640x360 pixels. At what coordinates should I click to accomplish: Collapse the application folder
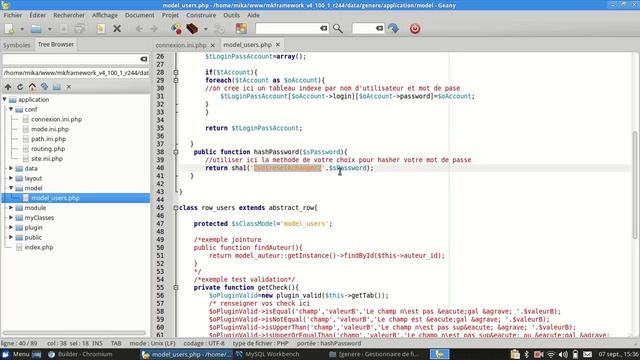point(4,99)
